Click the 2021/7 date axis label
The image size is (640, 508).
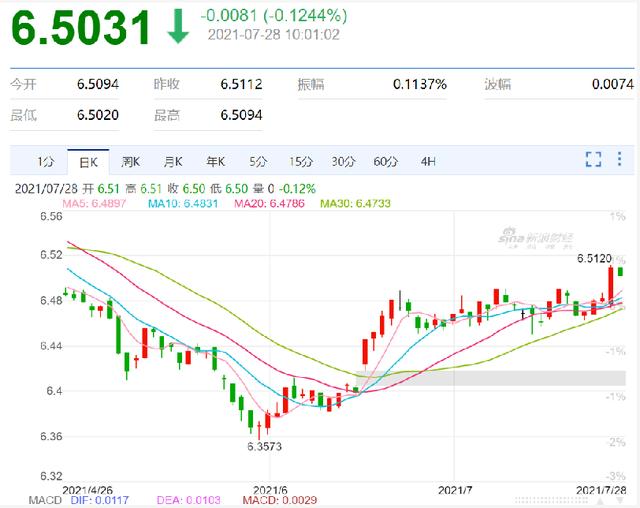click(x=455, y=490)
